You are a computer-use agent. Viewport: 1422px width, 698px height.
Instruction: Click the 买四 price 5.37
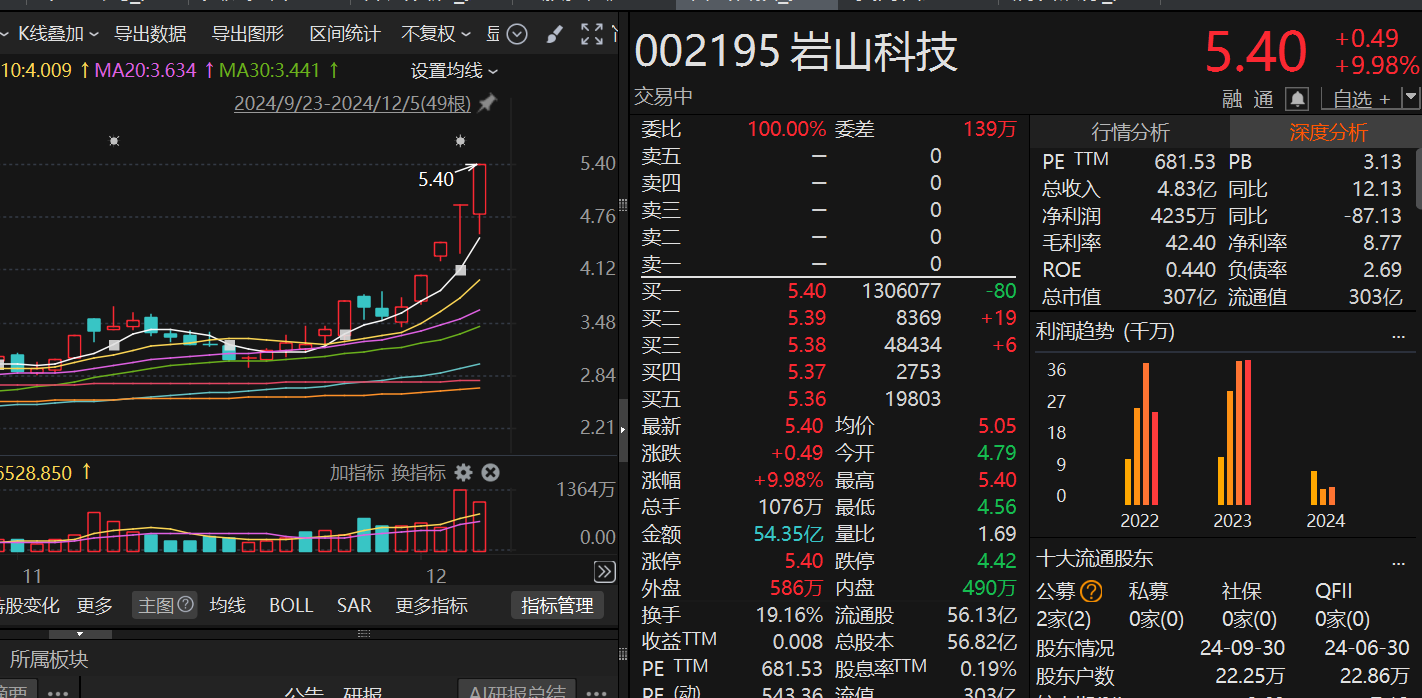[x=807, y=372]
